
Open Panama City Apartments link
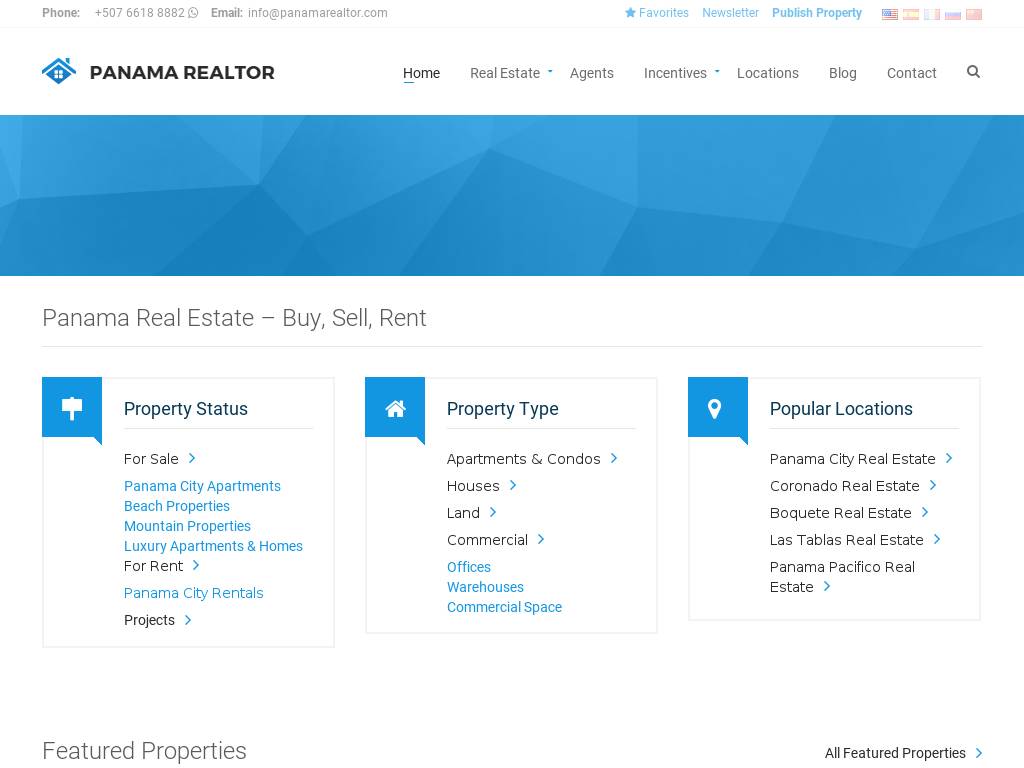[202, 486]
